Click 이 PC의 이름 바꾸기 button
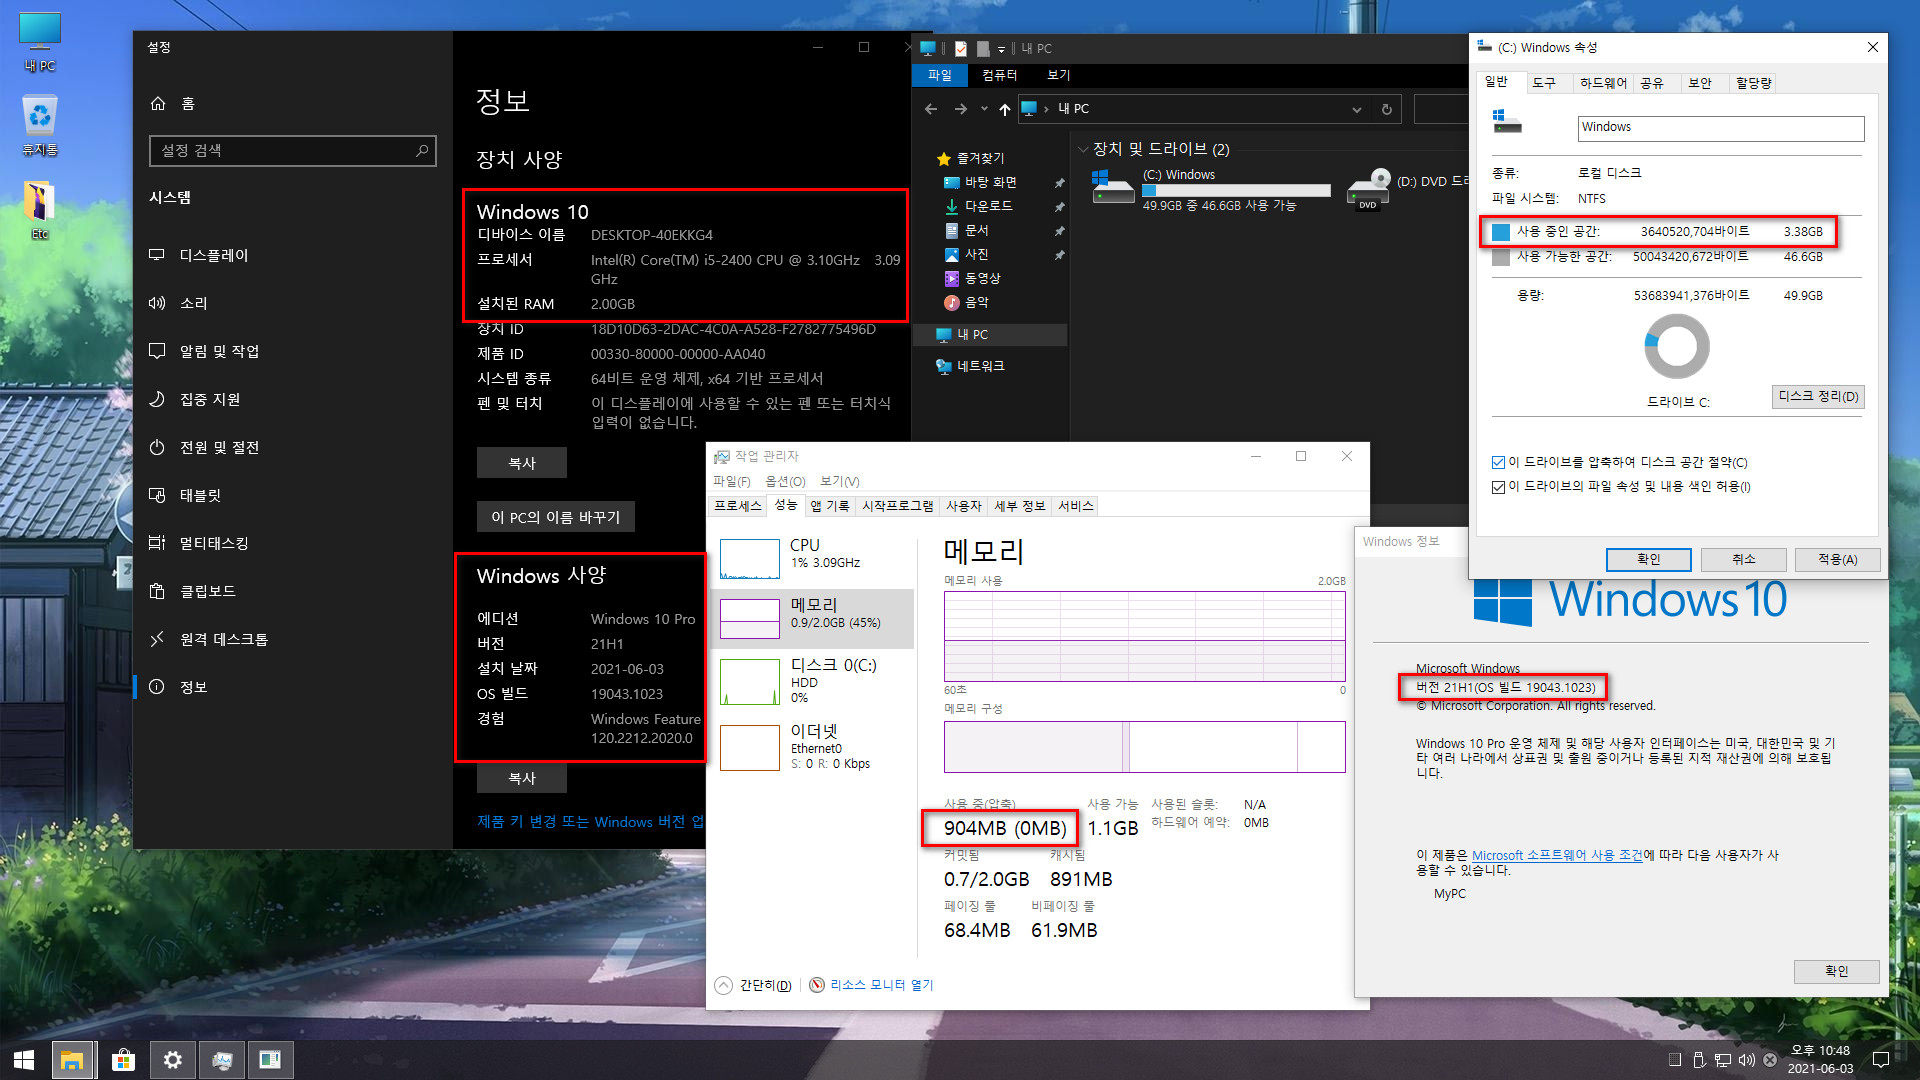The height and width of the screenshot is (1080, 1920). [555, 517]
